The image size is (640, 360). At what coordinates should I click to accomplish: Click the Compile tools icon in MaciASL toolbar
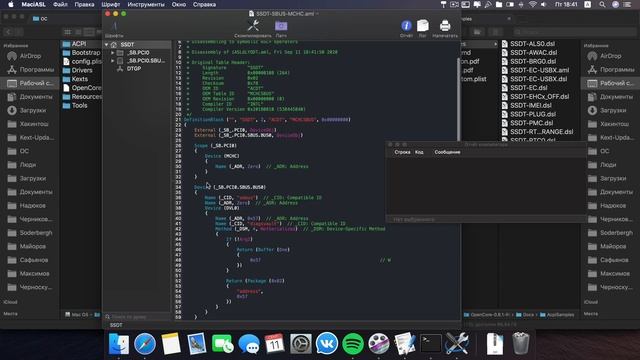pos(253,26)
